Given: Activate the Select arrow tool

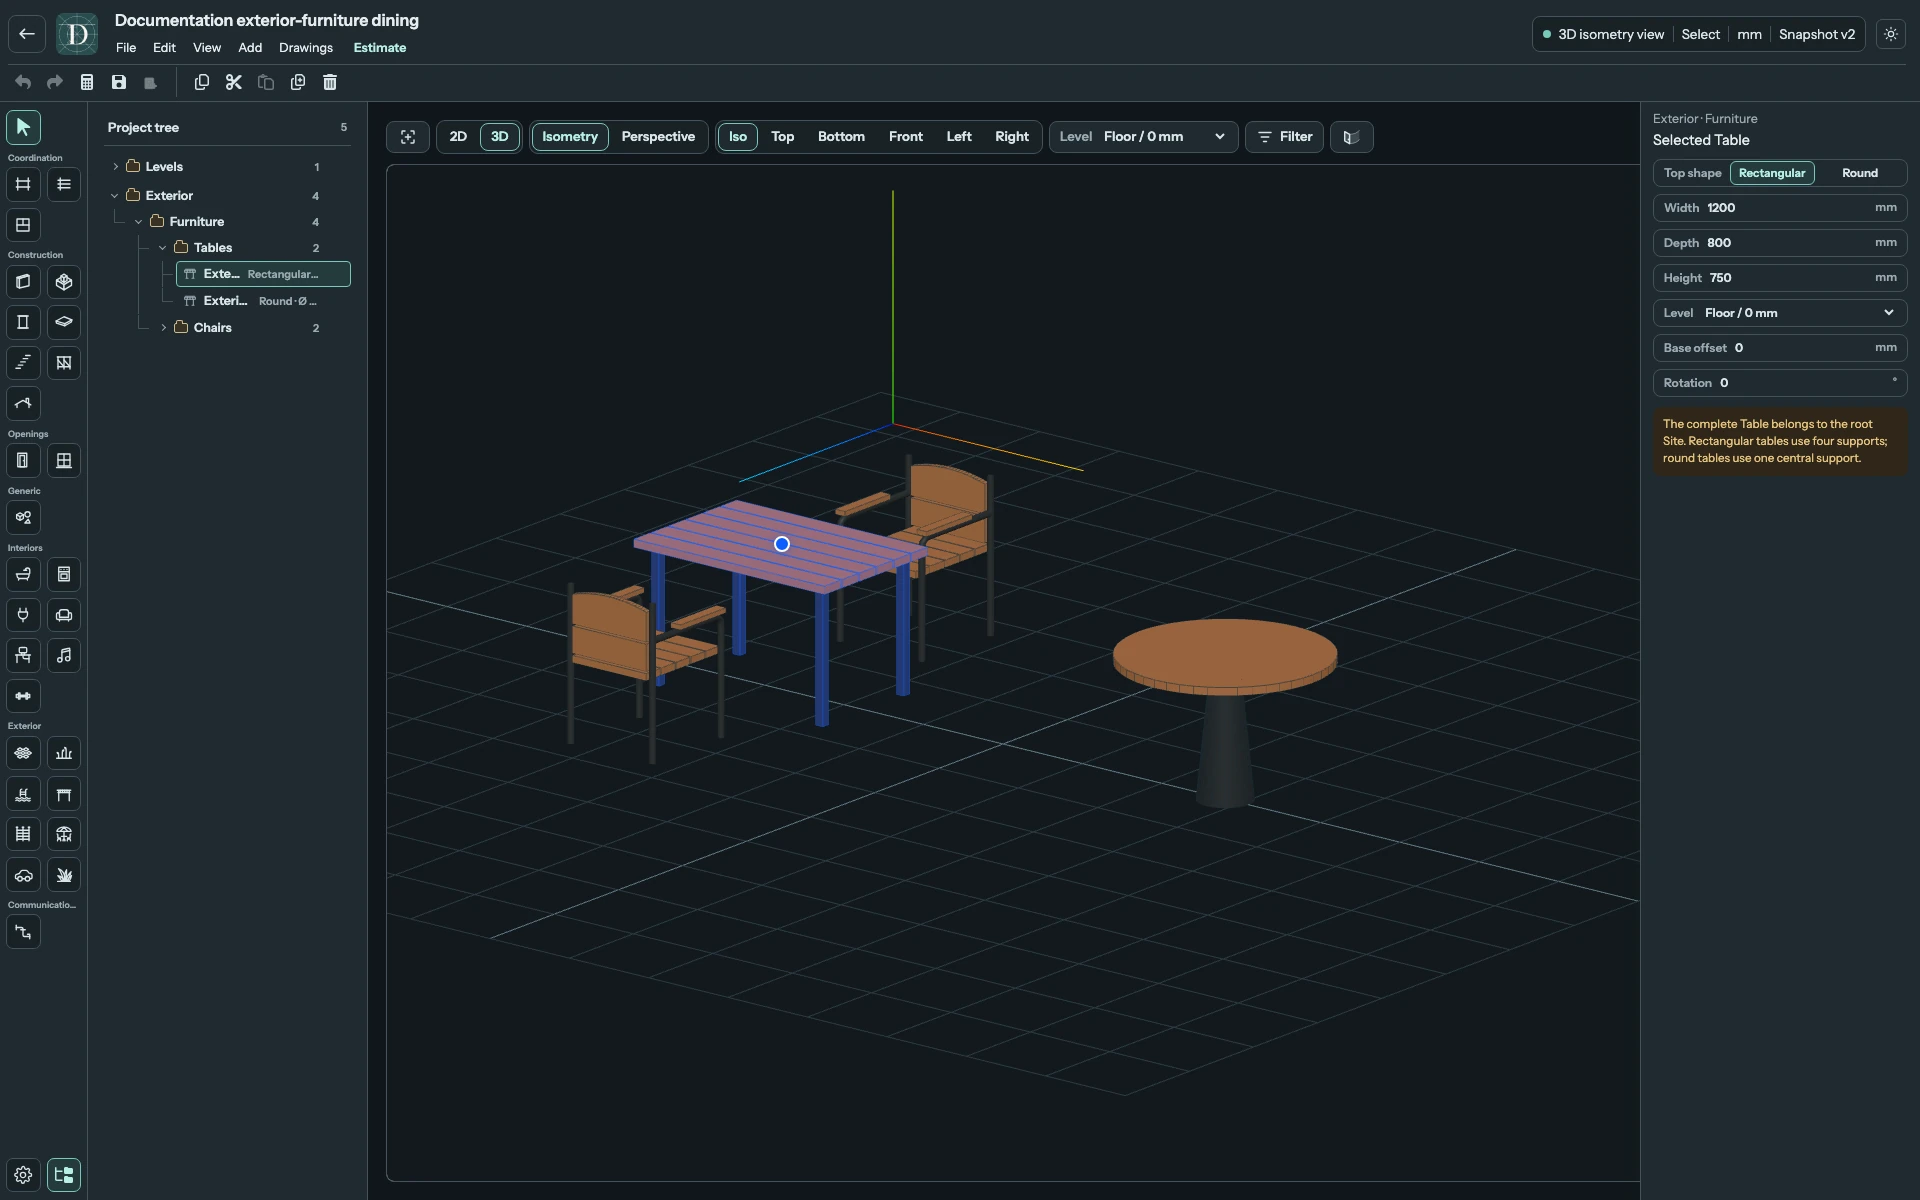Looking at the screenshot, I should 23,127.
